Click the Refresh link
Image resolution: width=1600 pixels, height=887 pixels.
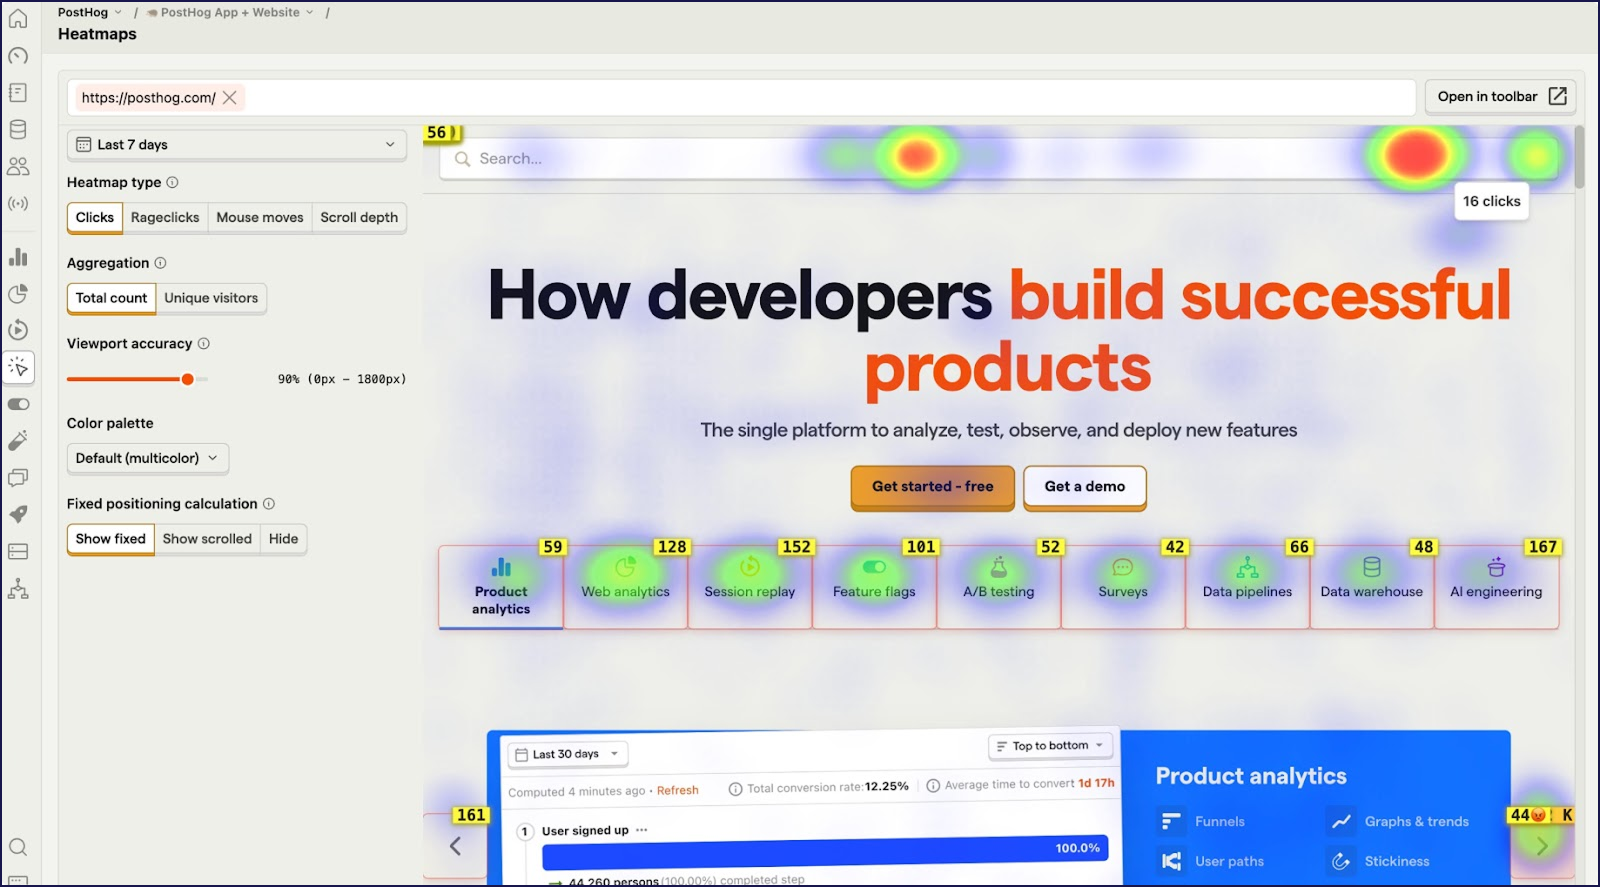(x=678, y=790)
